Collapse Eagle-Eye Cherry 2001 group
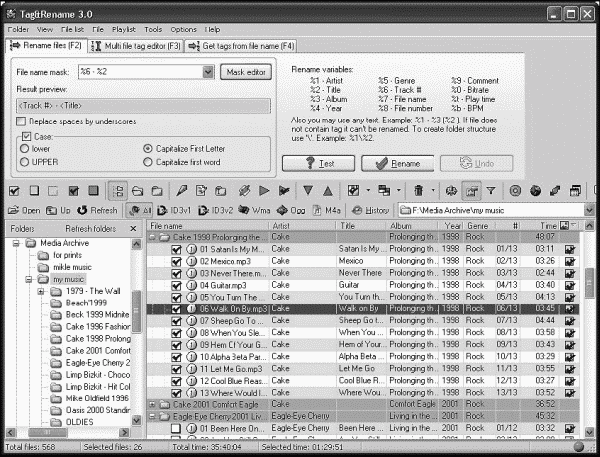 (x=152, y=416)
